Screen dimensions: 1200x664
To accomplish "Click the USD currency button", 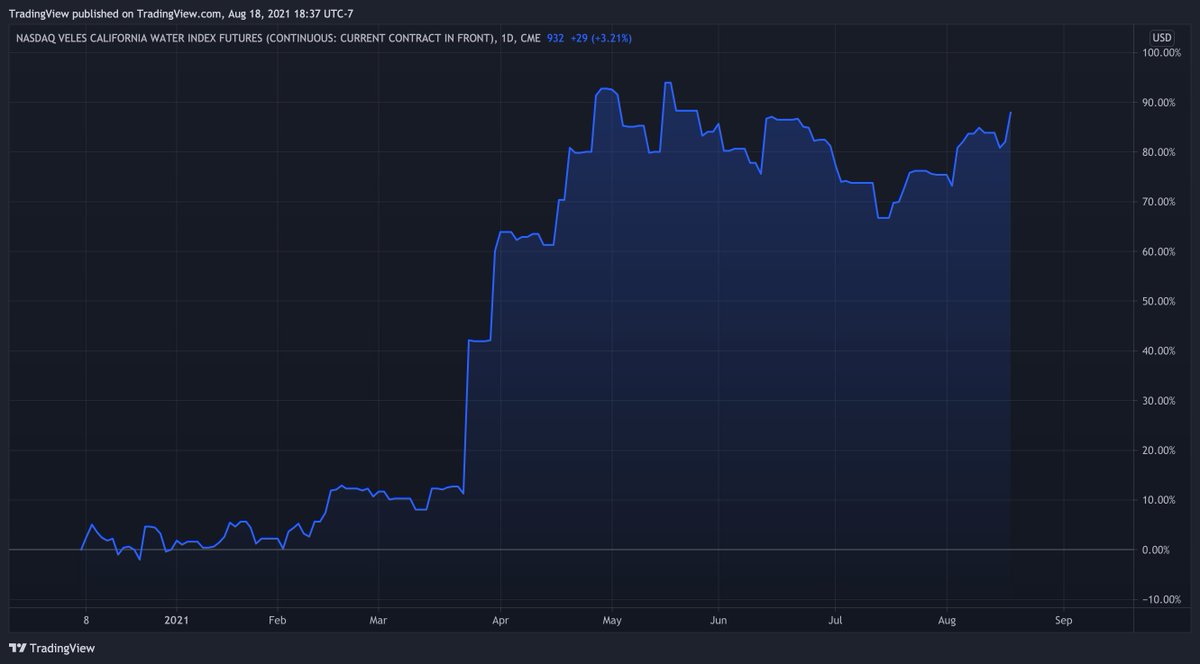I will tap(1161, 38).
